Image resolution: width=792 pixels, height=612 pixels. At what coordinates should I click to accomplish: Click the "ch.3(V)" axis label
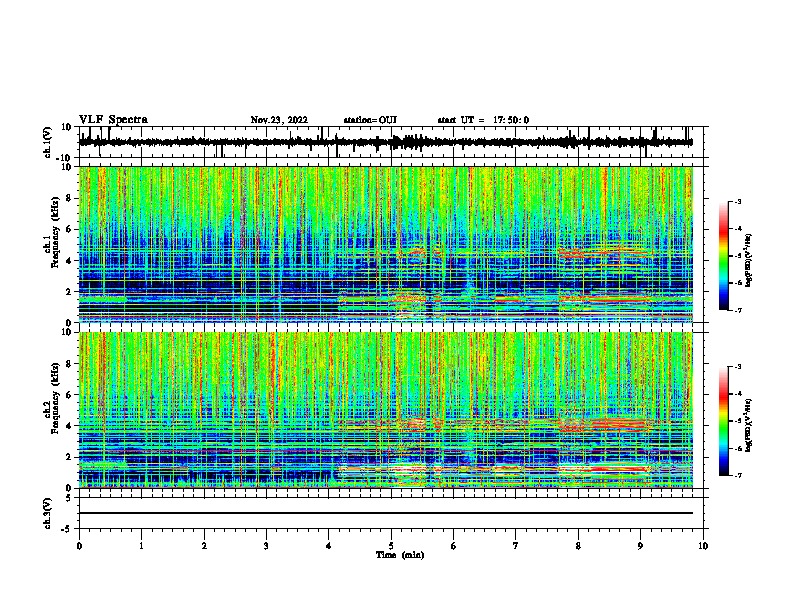(x=48, y=513)
